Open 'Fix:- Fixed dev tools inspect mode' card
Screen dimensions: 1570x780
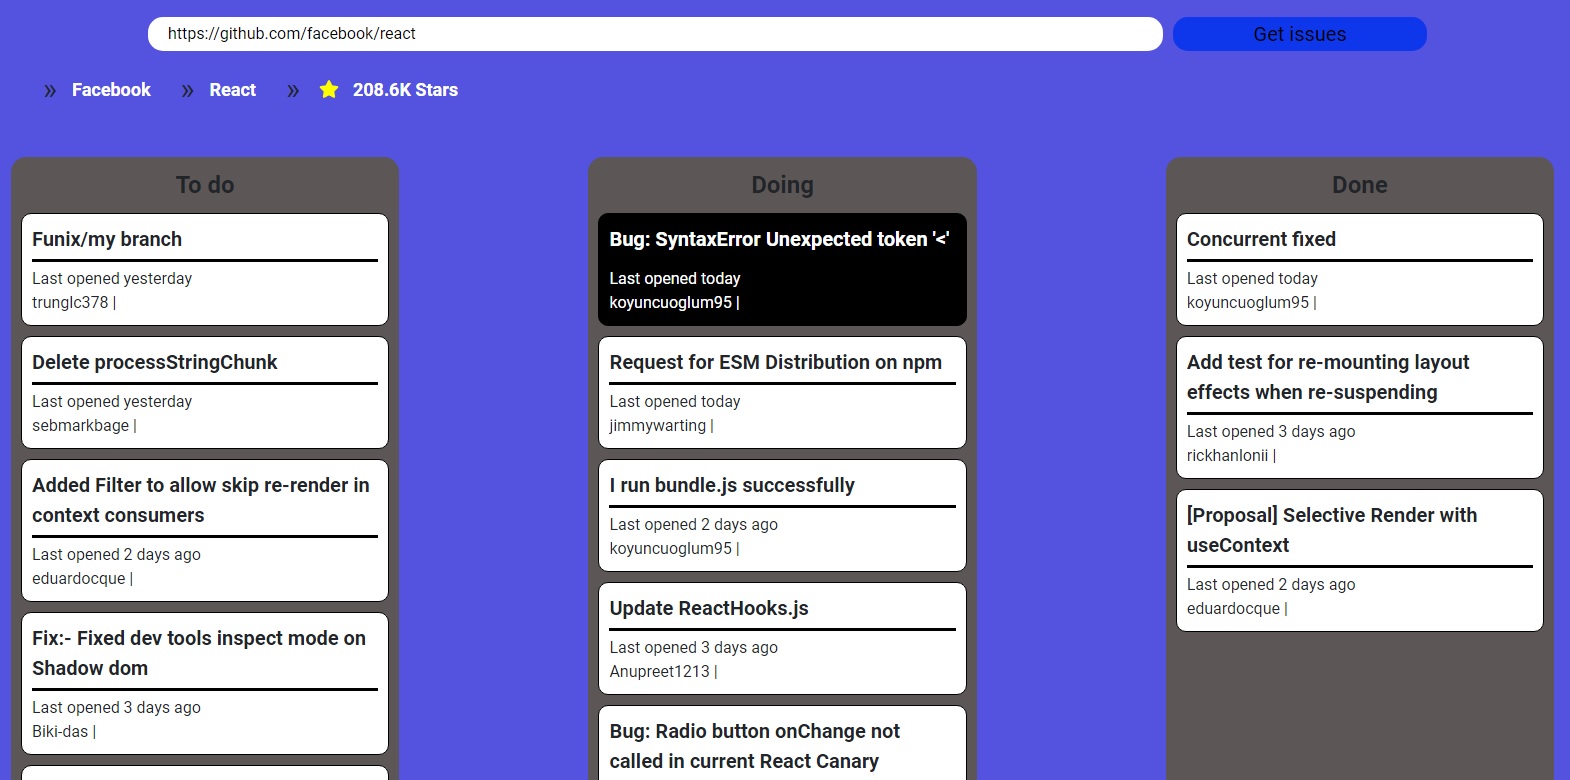pos(205,683)
